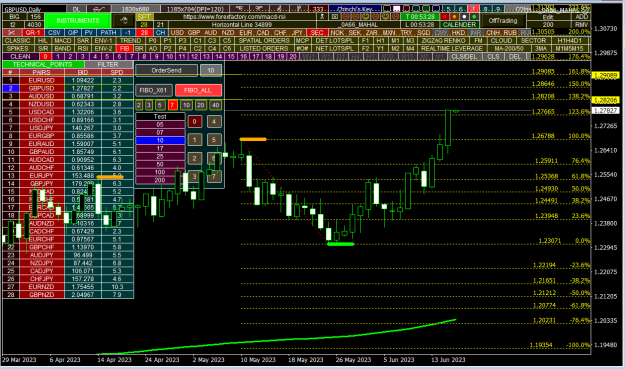Click the white circle indicator button
The width and height of the screenshot is (625, 369).
tap(464, 17)
